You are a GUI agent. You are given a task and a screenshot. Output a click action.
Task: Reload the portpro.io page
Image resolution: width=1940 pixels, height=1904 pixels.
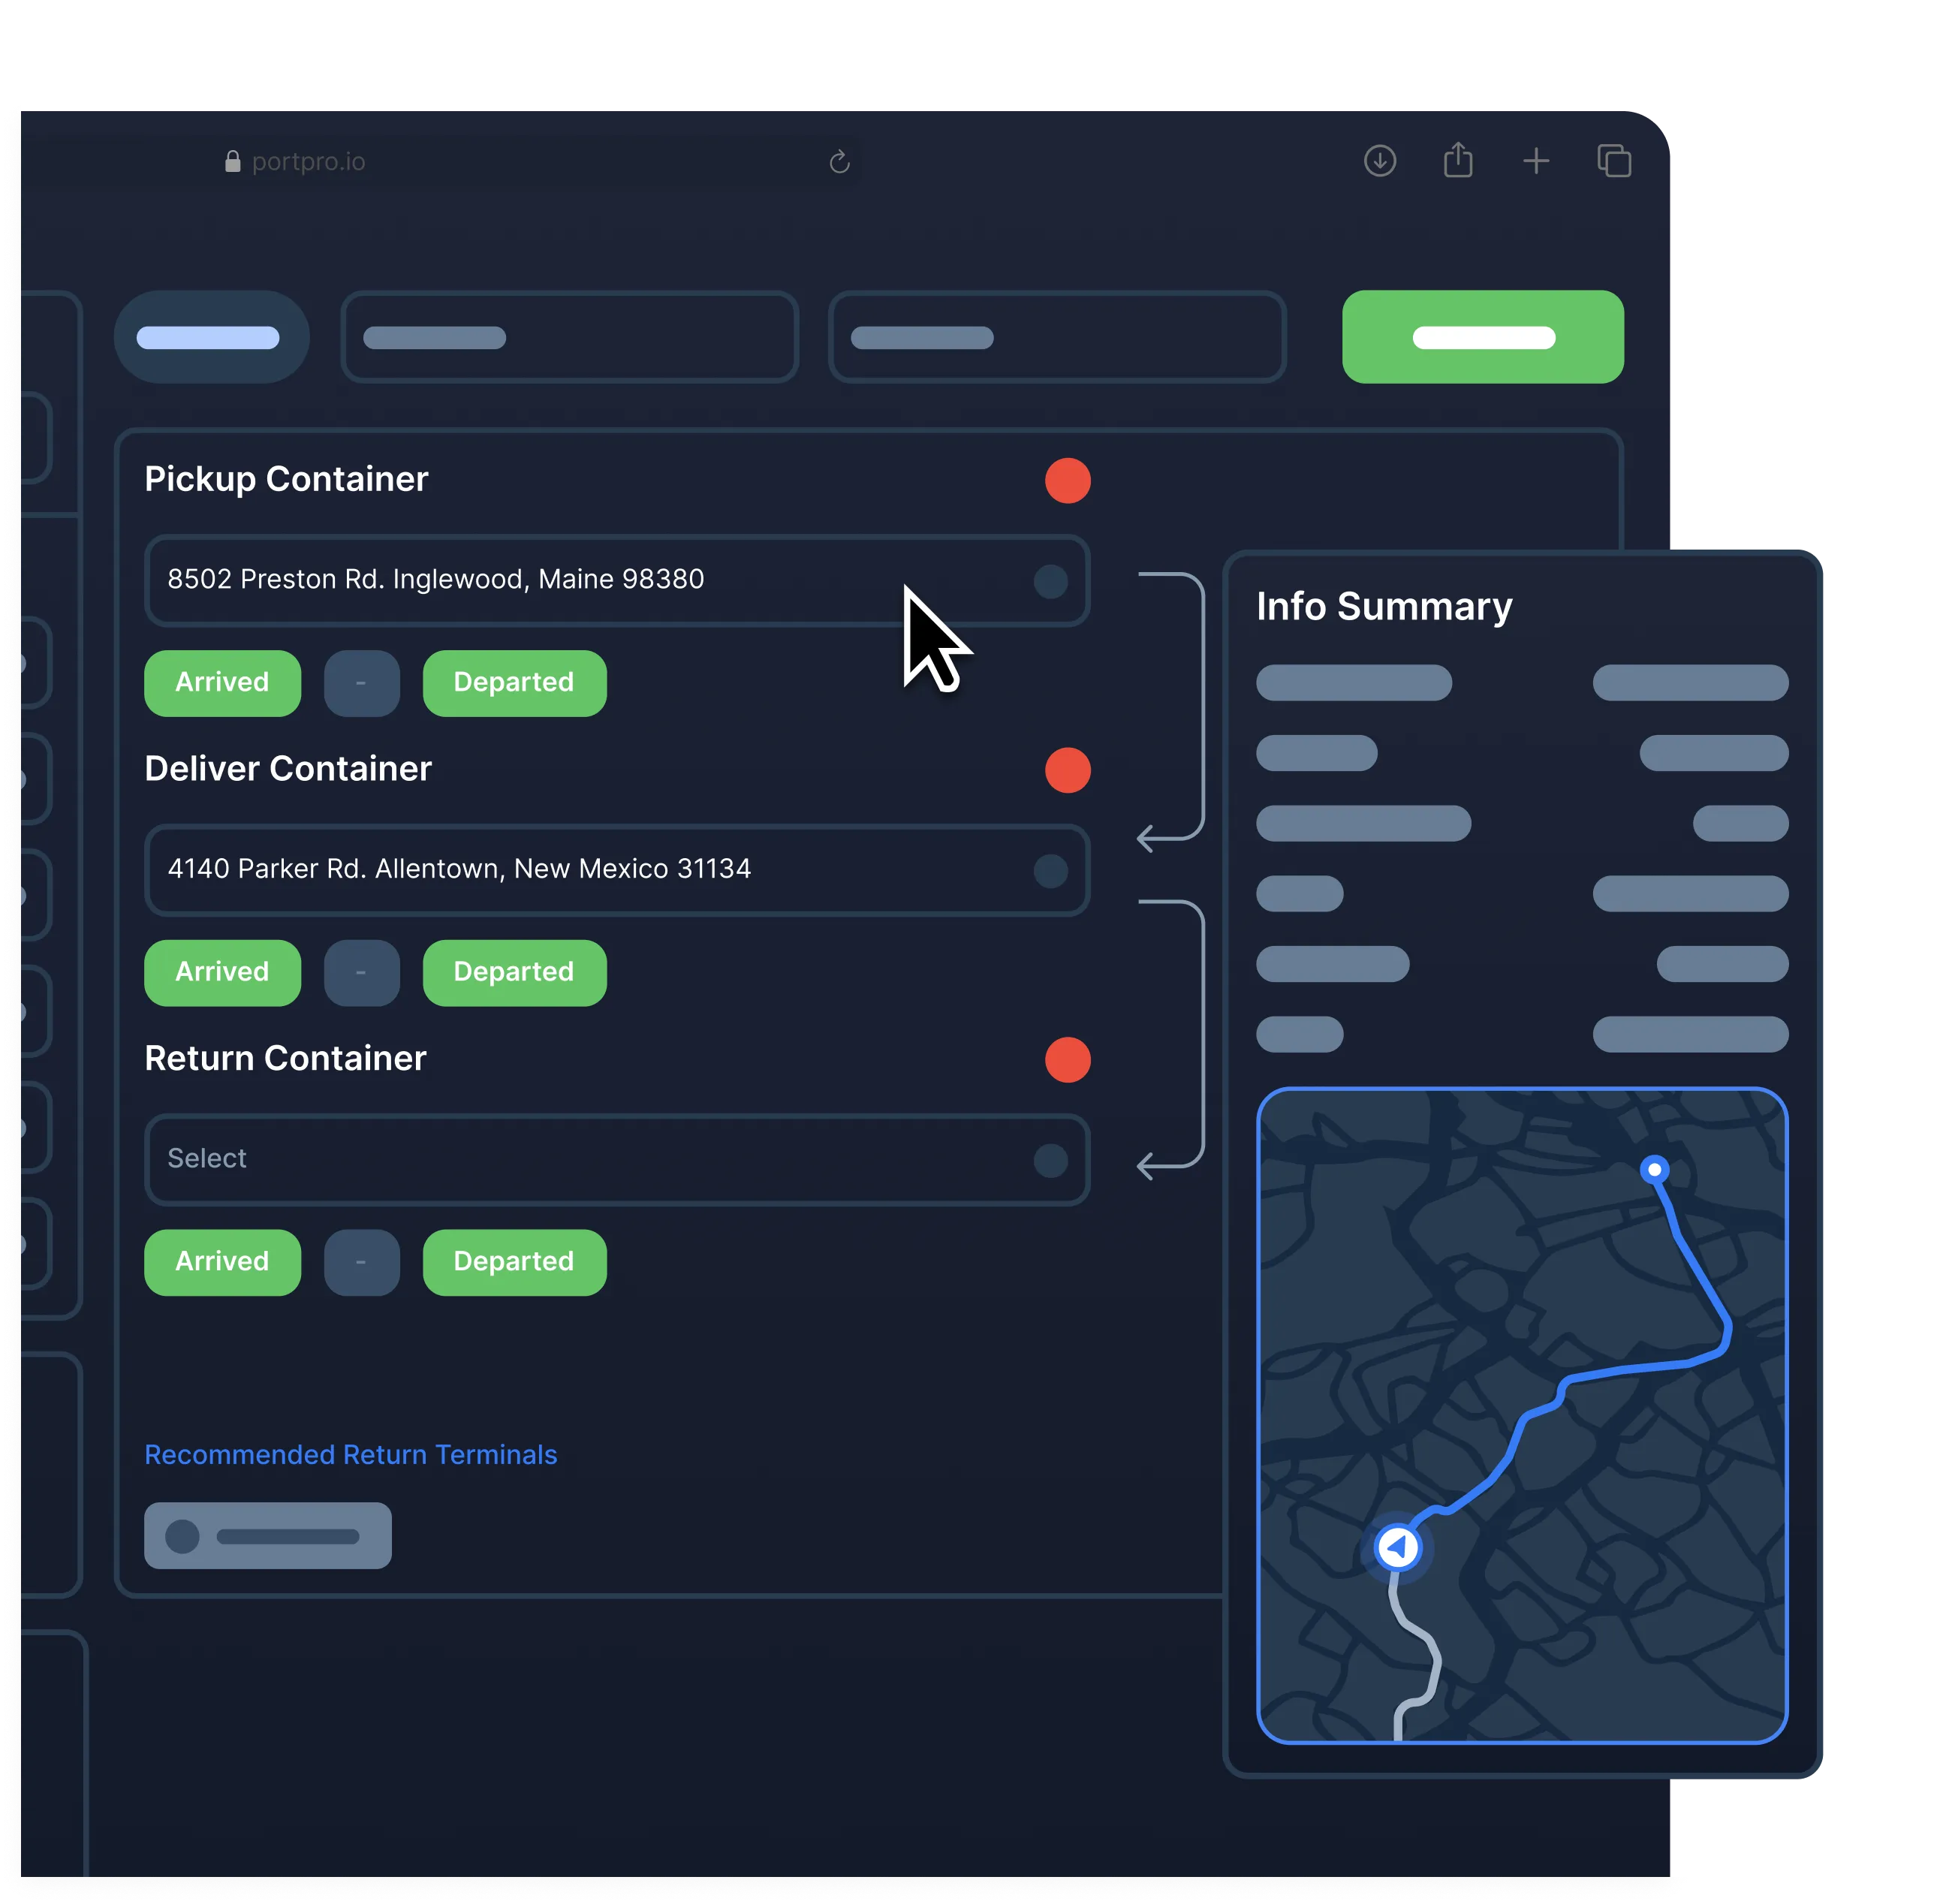point(839,162)
